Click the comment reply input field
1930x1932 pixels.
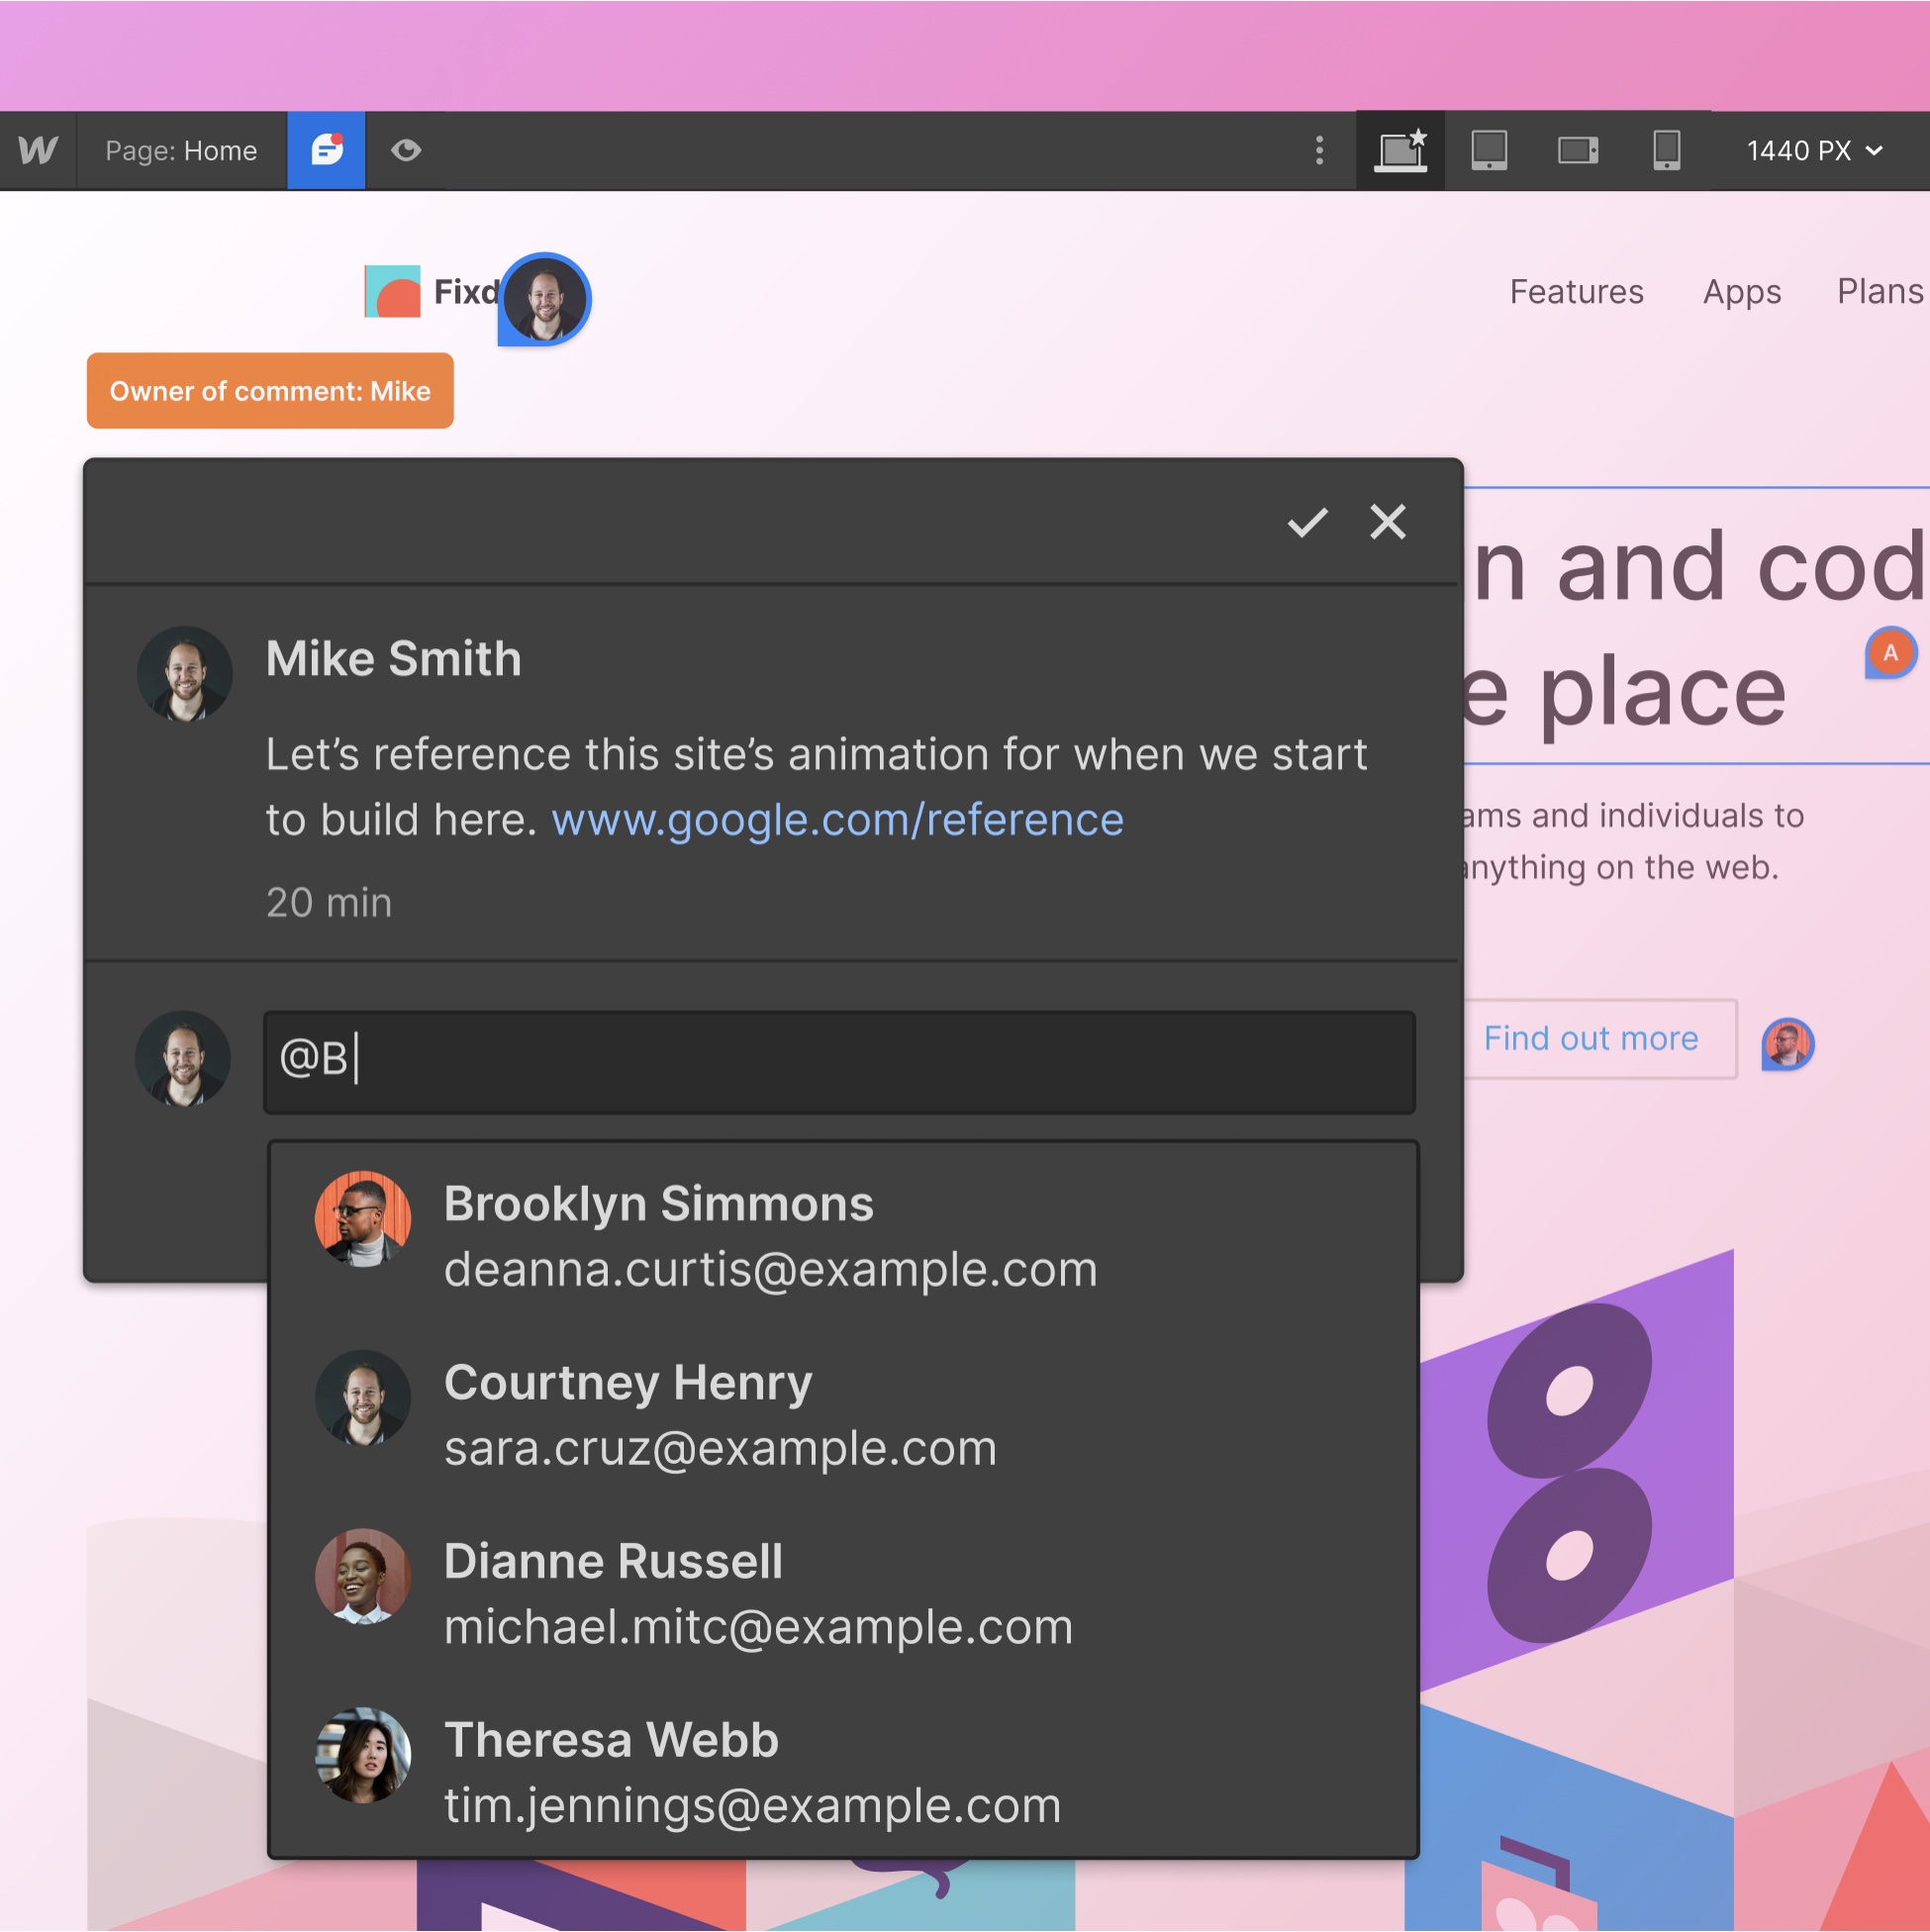pos(838,1061)
